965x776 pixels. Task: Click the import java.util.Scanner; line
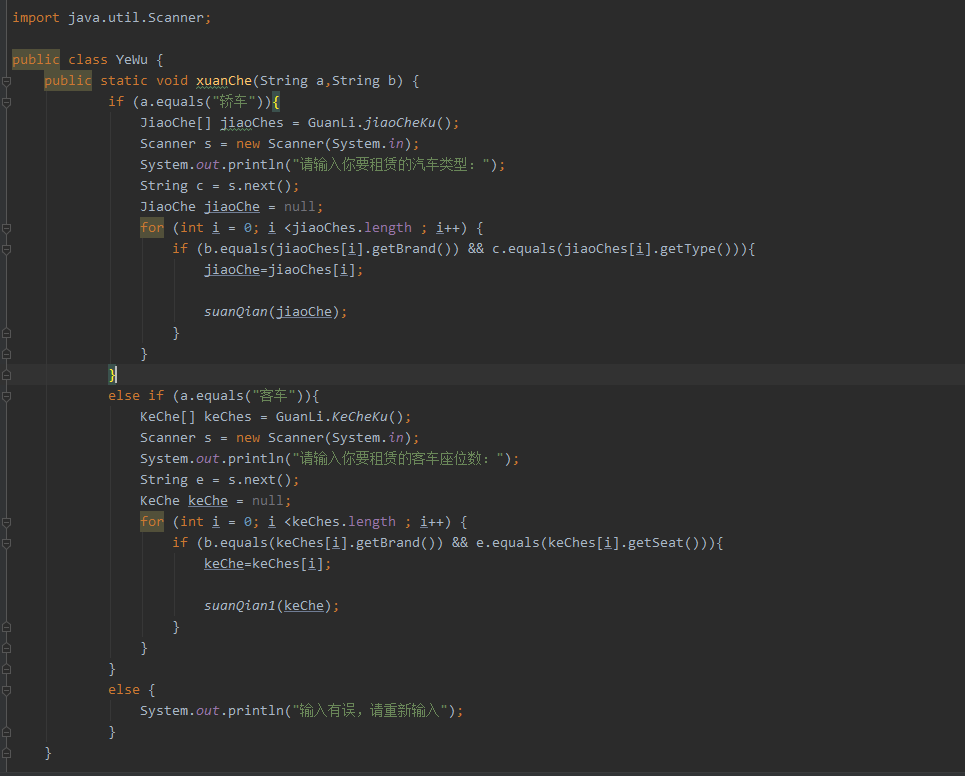click(111, 18)
